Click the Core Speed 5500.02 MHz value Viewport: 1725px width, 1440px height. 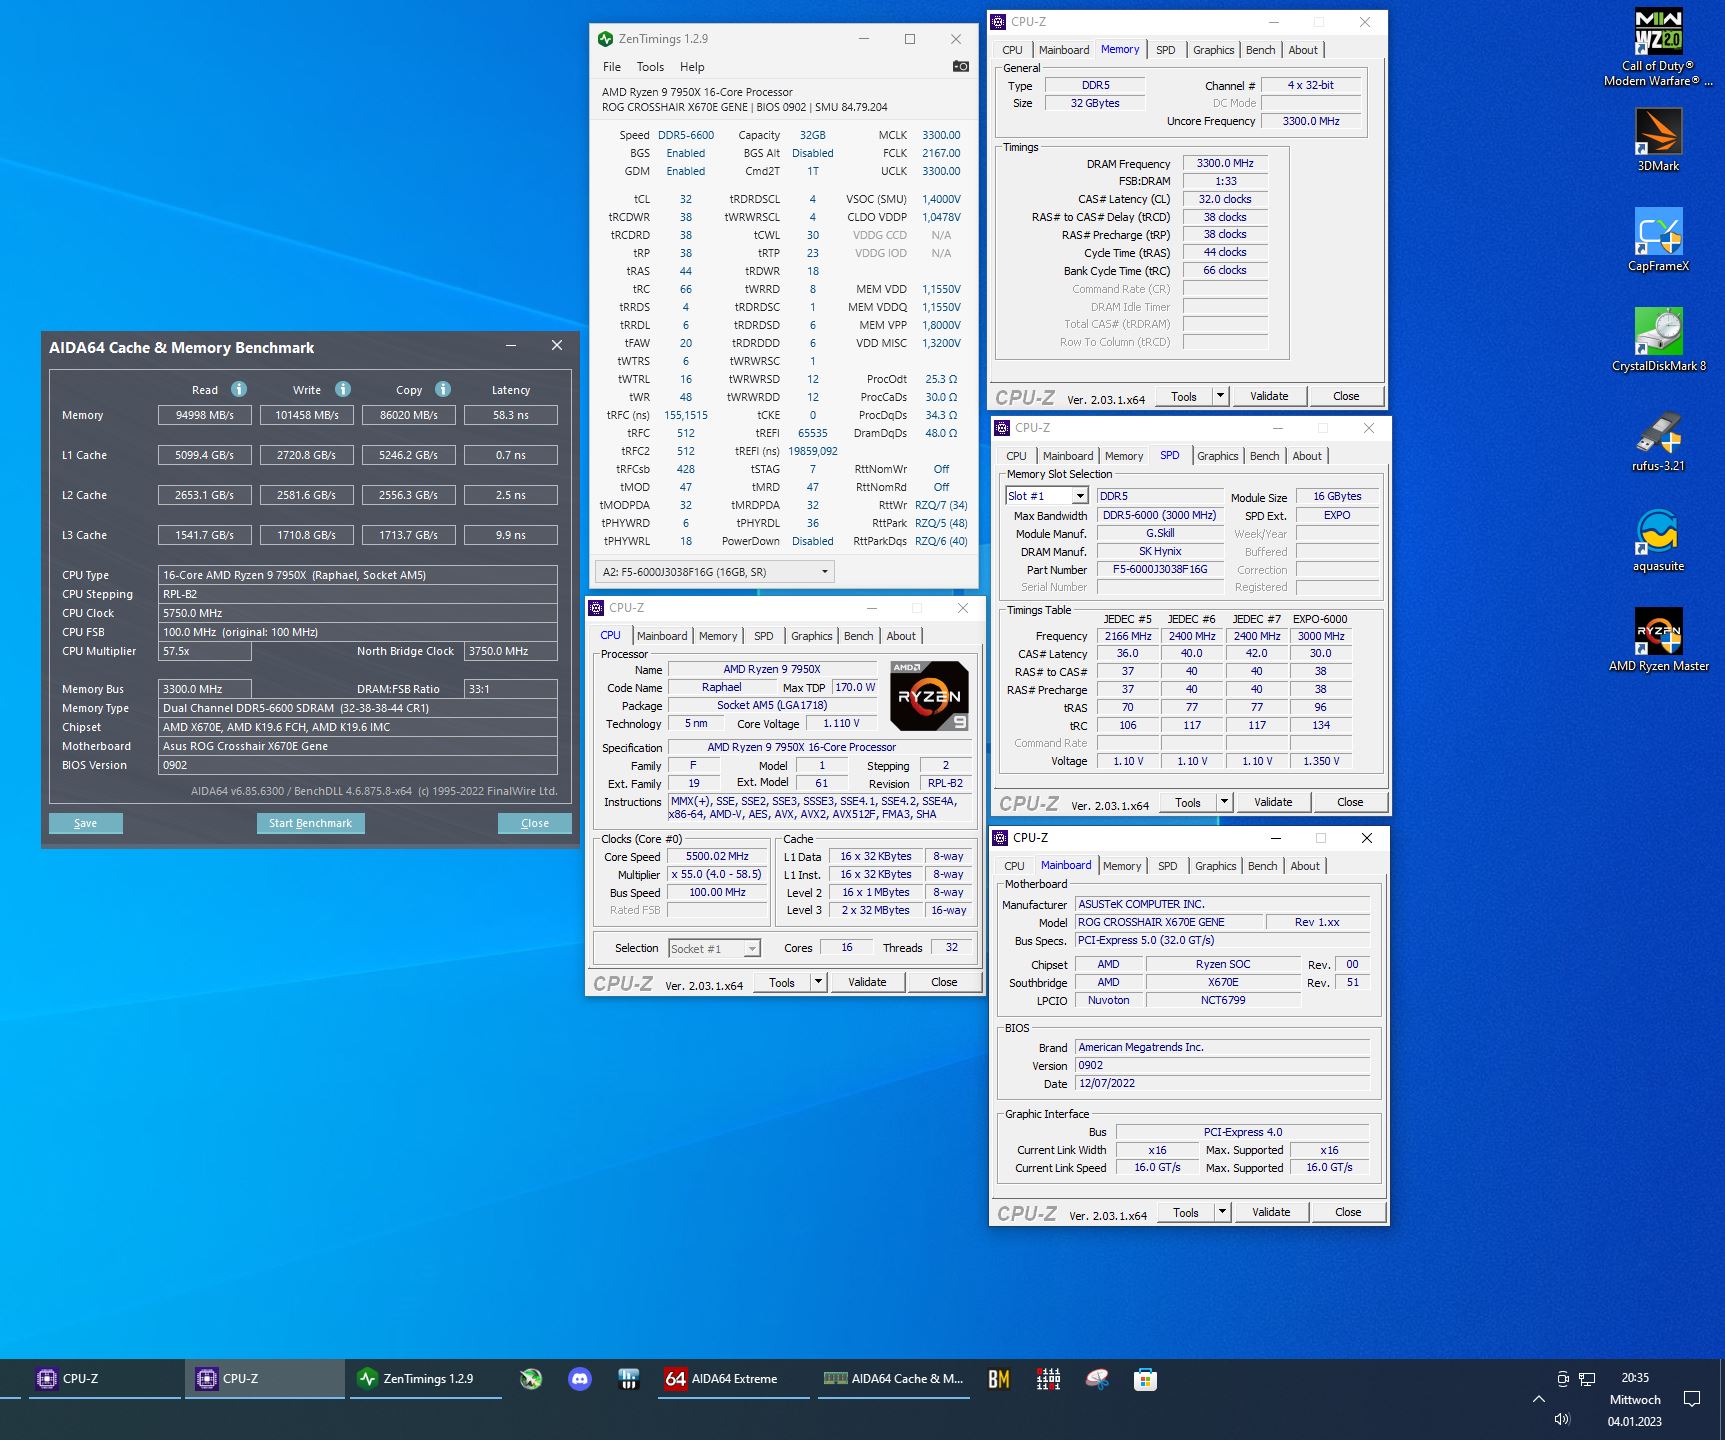click(717, 857)
